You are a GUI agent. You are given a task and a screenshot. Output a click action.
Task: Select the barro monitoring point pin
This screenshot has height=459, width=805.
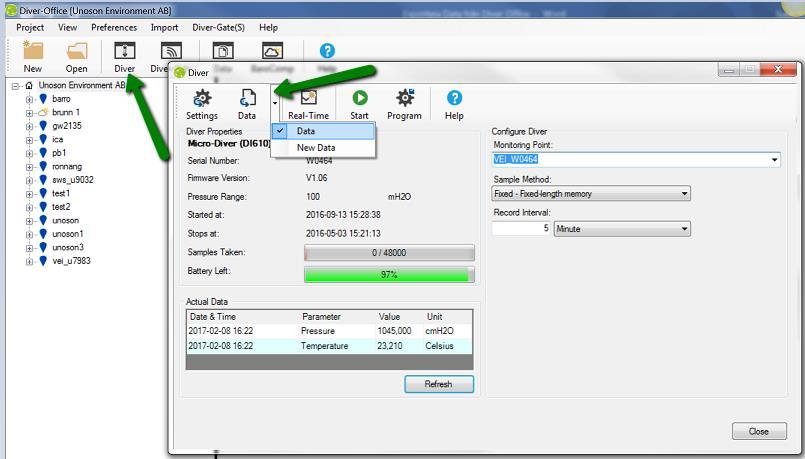43,99
